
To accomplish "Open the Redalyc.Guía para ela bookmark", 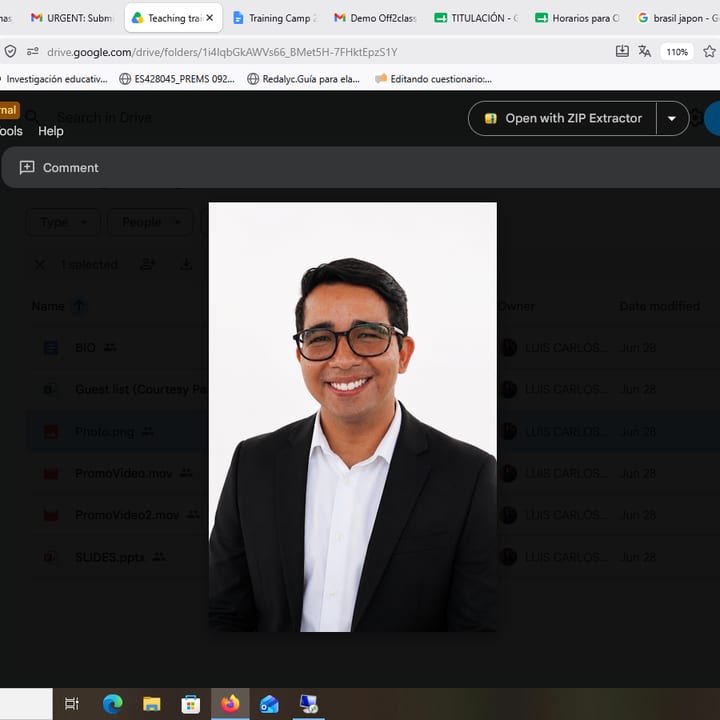I will tap(304, 79).
